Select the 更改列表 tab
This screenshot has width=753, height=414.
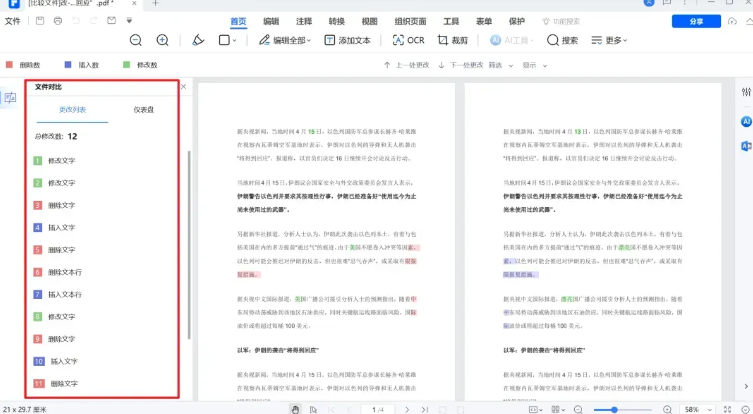[73, 110]
